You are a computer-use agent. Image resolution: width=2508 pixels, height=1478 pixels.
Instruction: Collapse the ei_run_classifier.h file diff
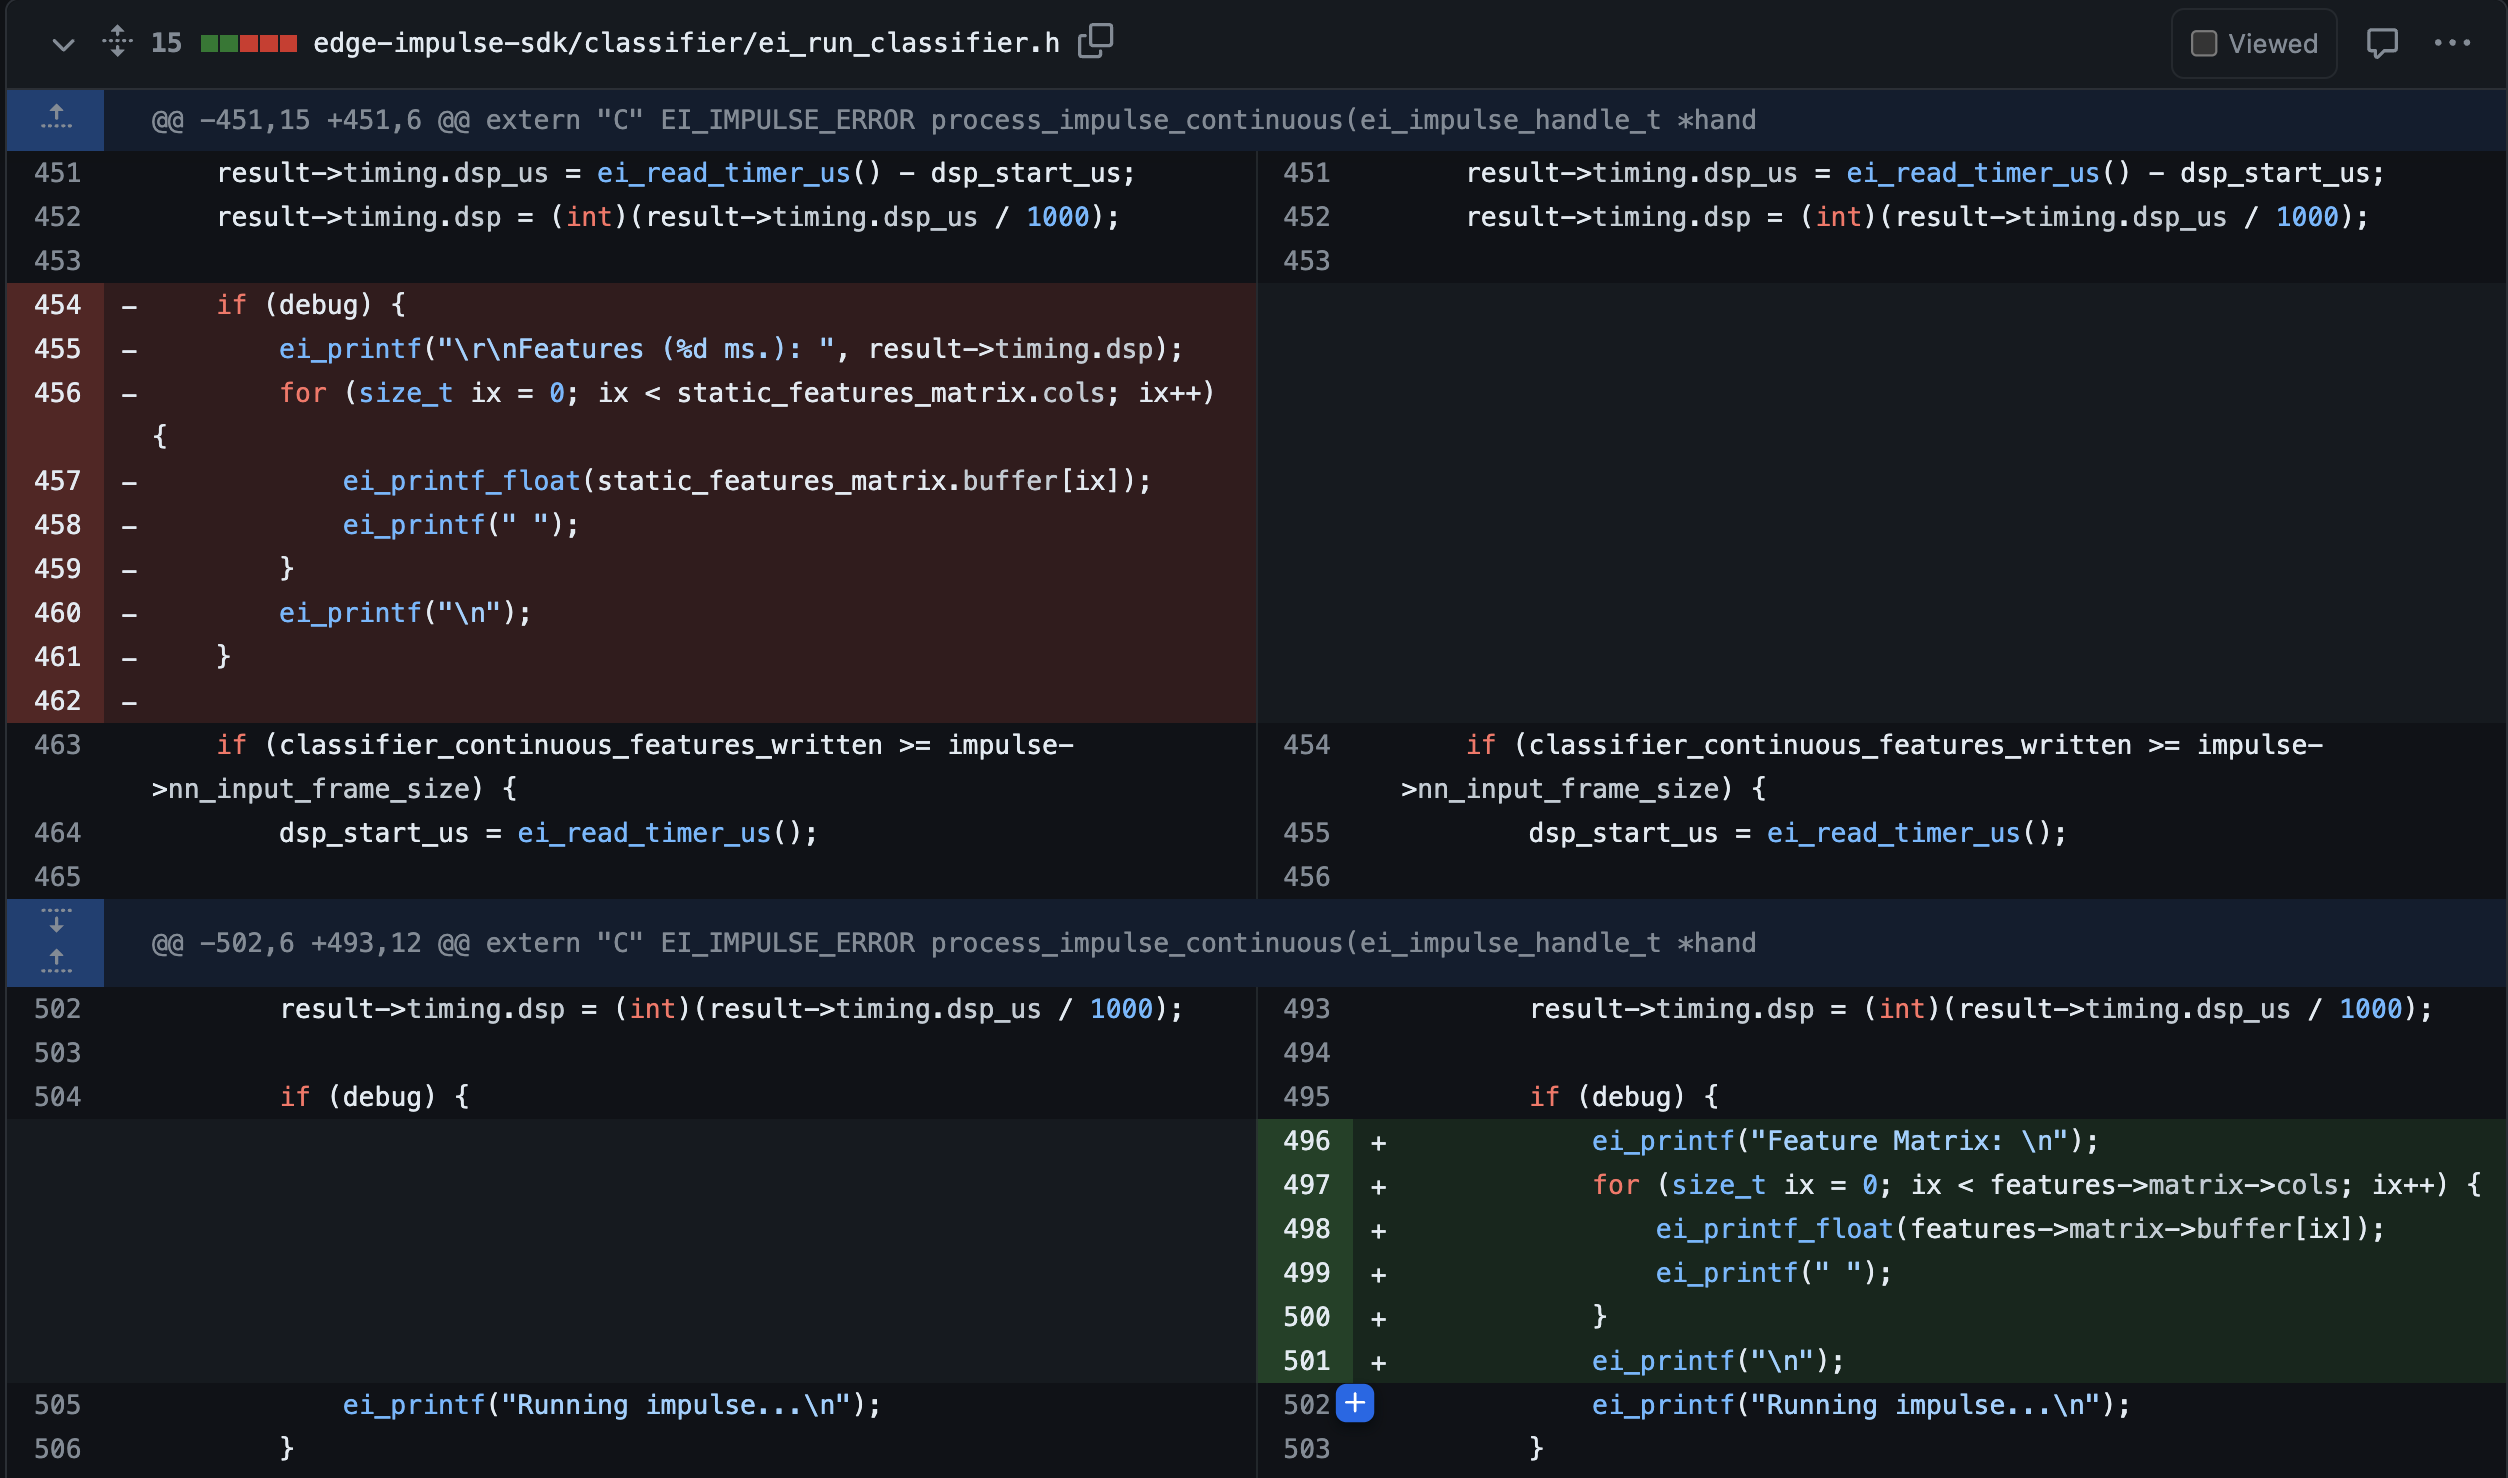[63, 44]
